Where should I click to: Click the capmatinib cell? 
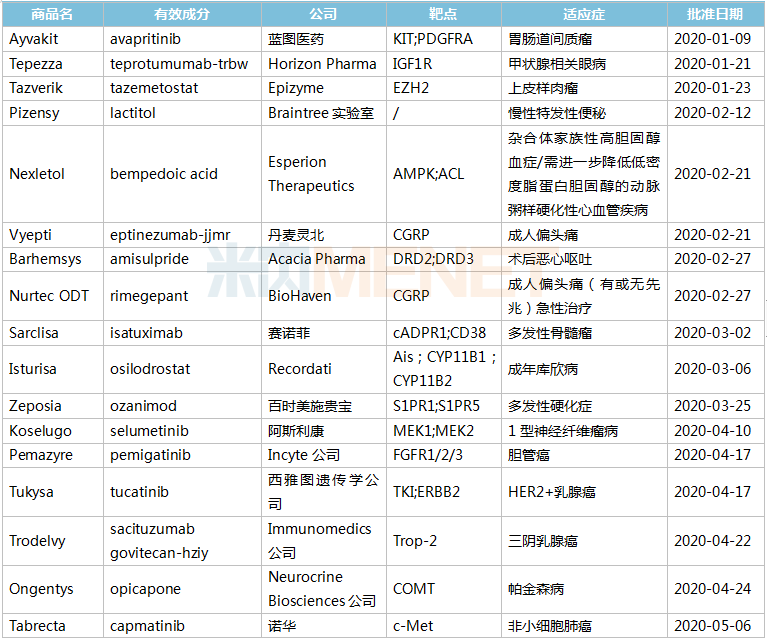182,626
